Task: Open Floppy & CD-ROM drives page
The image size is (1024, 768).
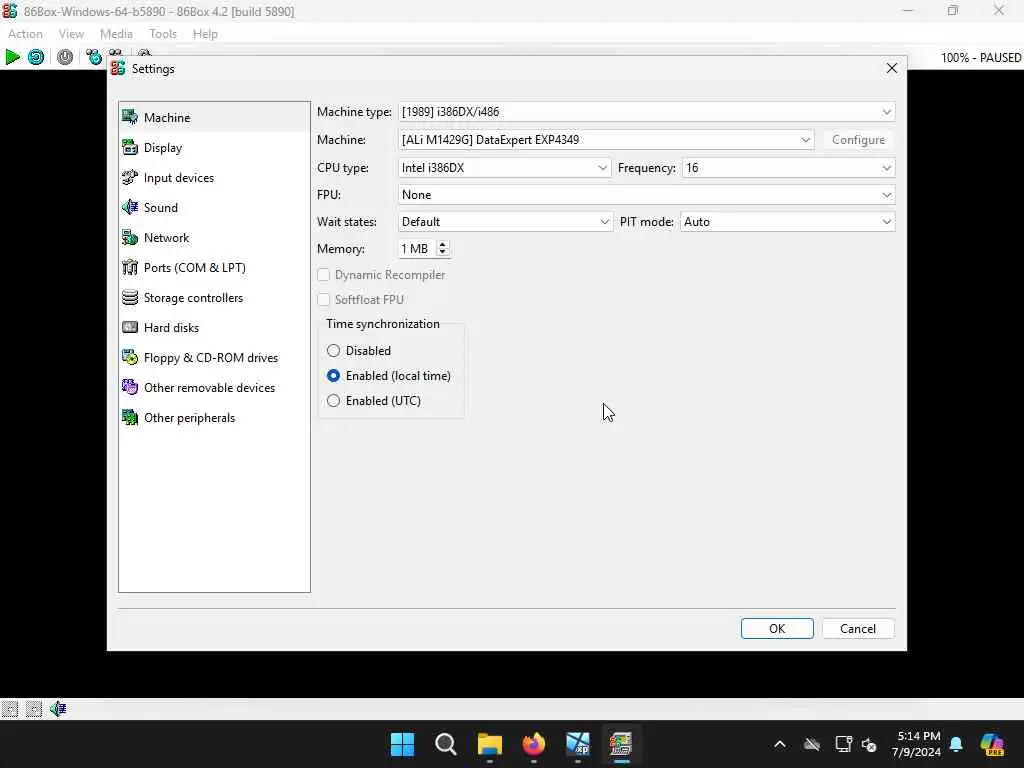Action: pyautogui.click(x=214, y=358)
